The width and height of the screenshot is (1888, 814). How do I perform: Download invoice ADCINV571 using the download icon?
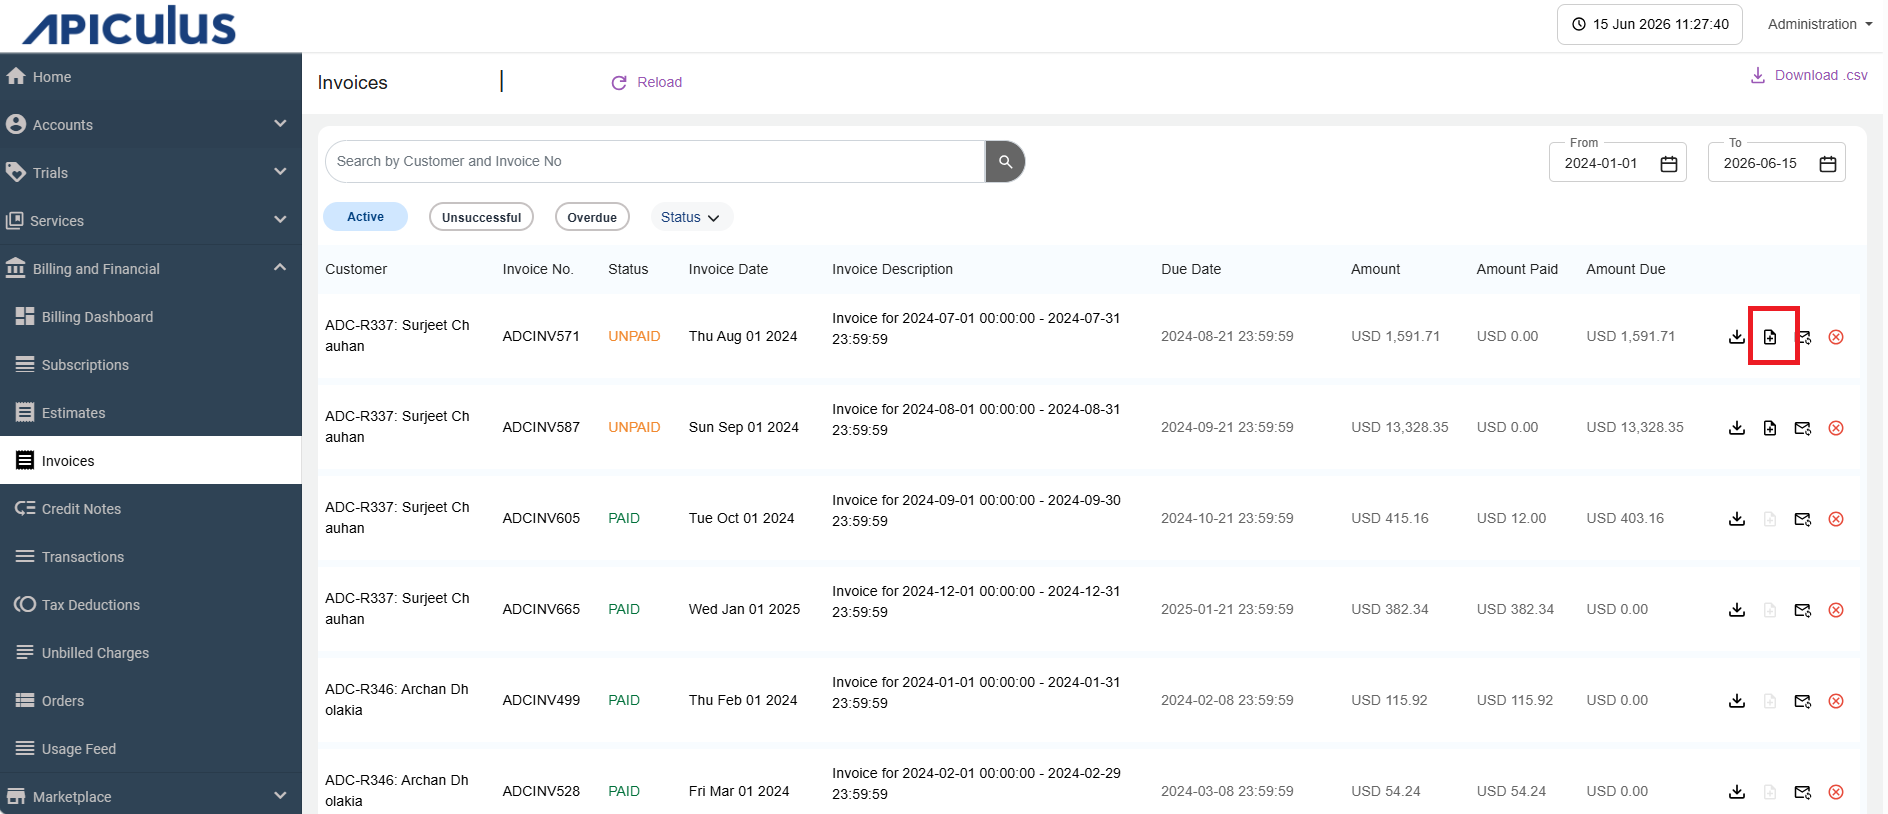1737,337
